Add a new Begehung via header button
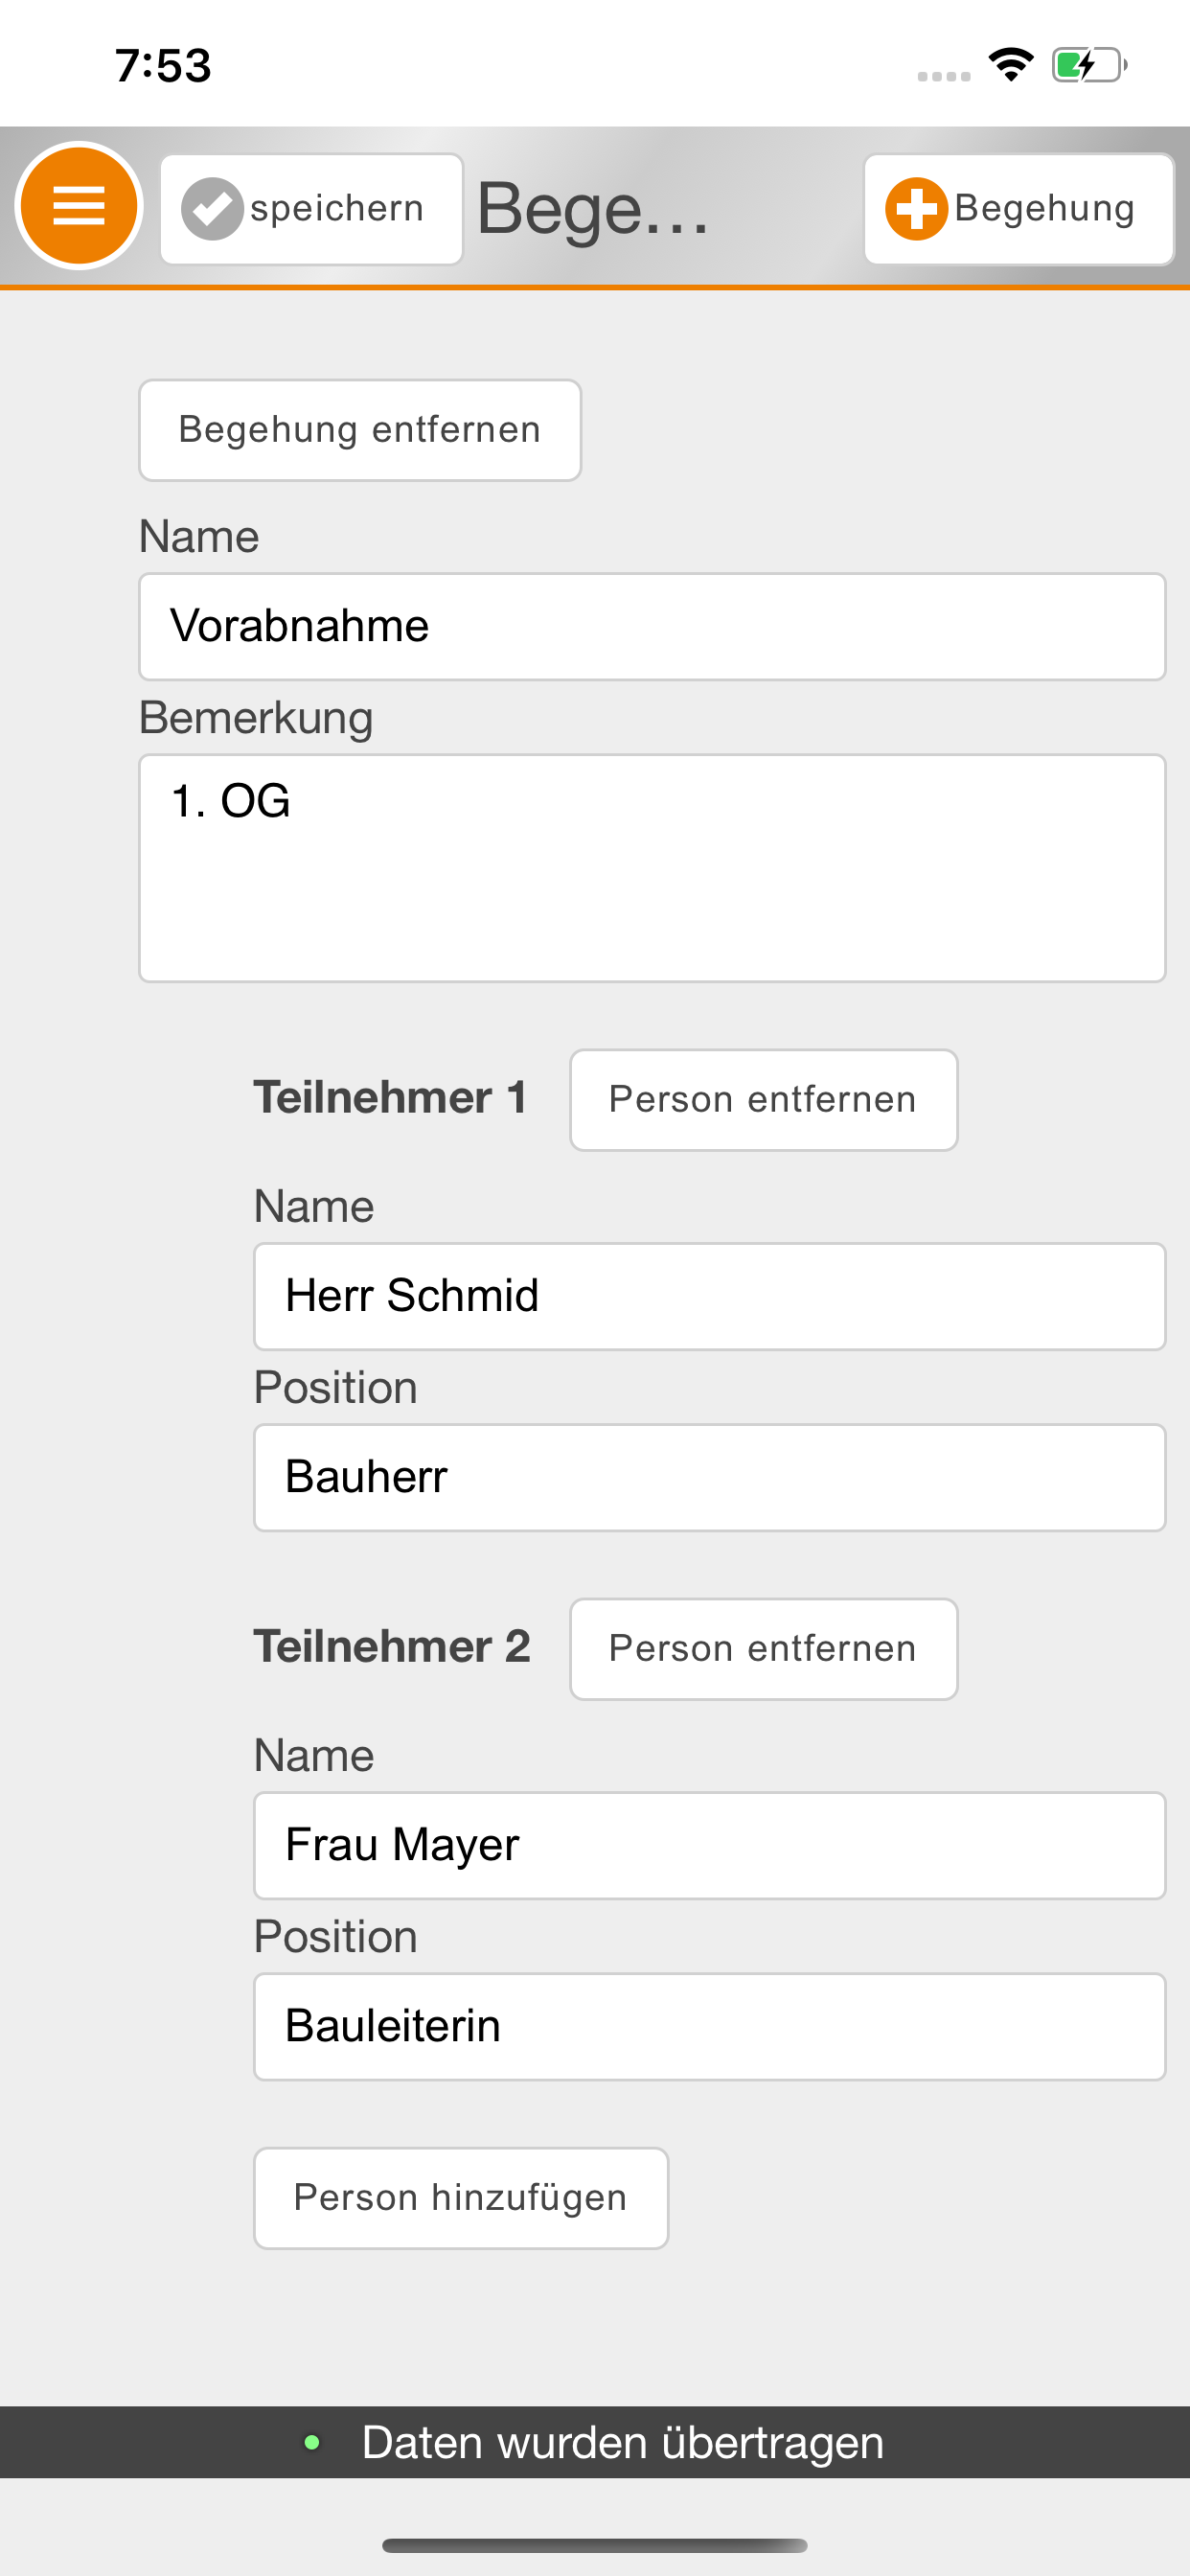1190x2576 pixels. (x=1018, y=209)
